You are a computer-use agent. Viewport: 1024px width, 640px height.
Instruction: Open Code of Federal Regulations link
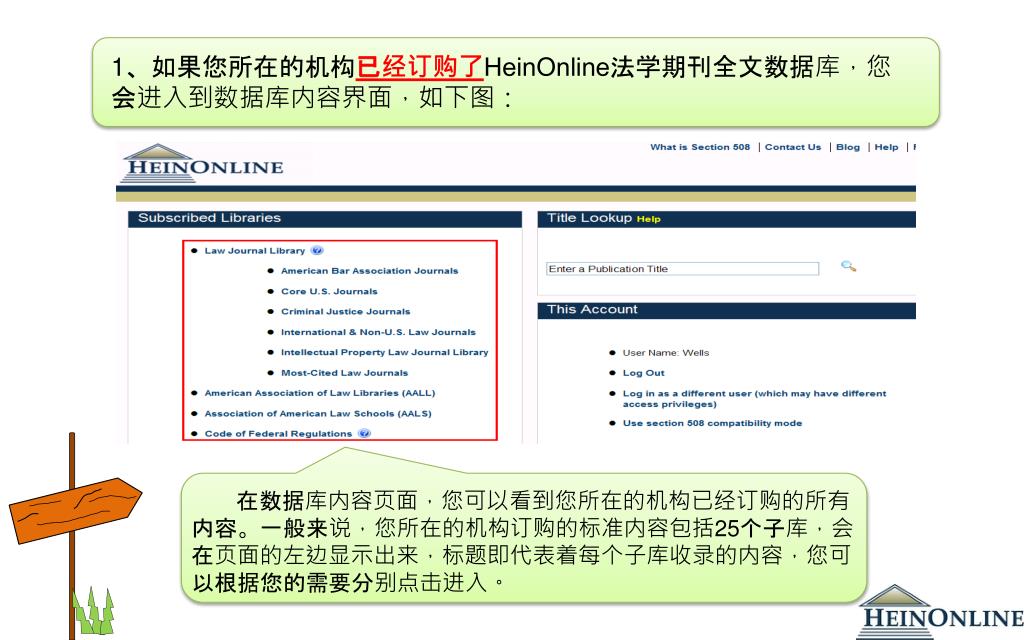(x=278, y=434)
